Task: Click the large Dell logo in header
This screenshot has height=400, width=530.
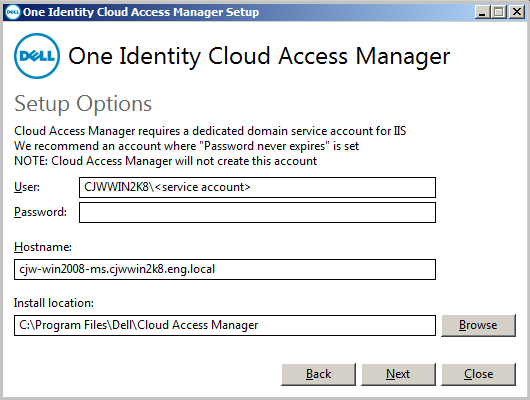Action: tap(37, 56)
